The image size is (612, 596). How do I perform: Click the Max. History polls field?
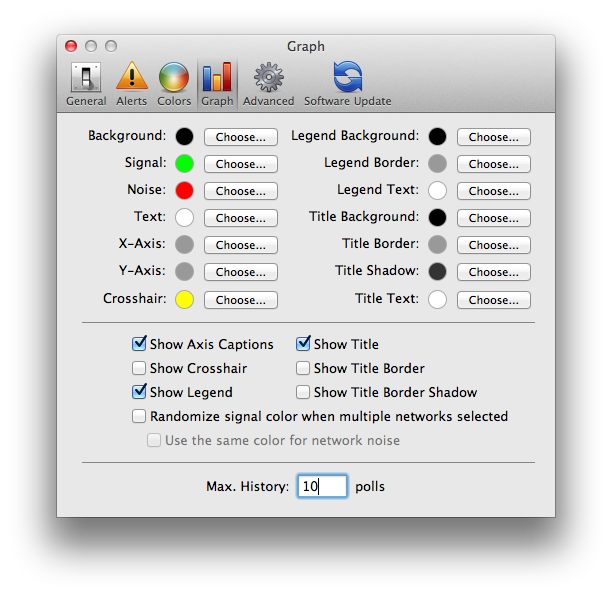[322, 487]
